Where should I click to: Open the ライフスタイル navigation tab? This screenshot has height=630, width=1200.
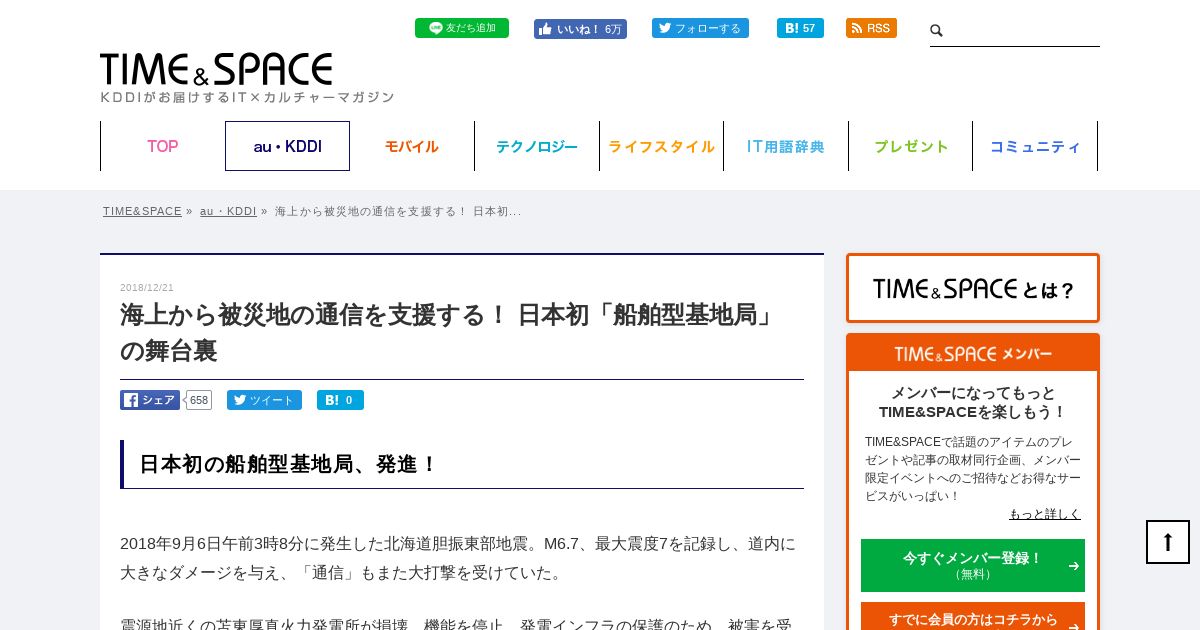[661, 146]
